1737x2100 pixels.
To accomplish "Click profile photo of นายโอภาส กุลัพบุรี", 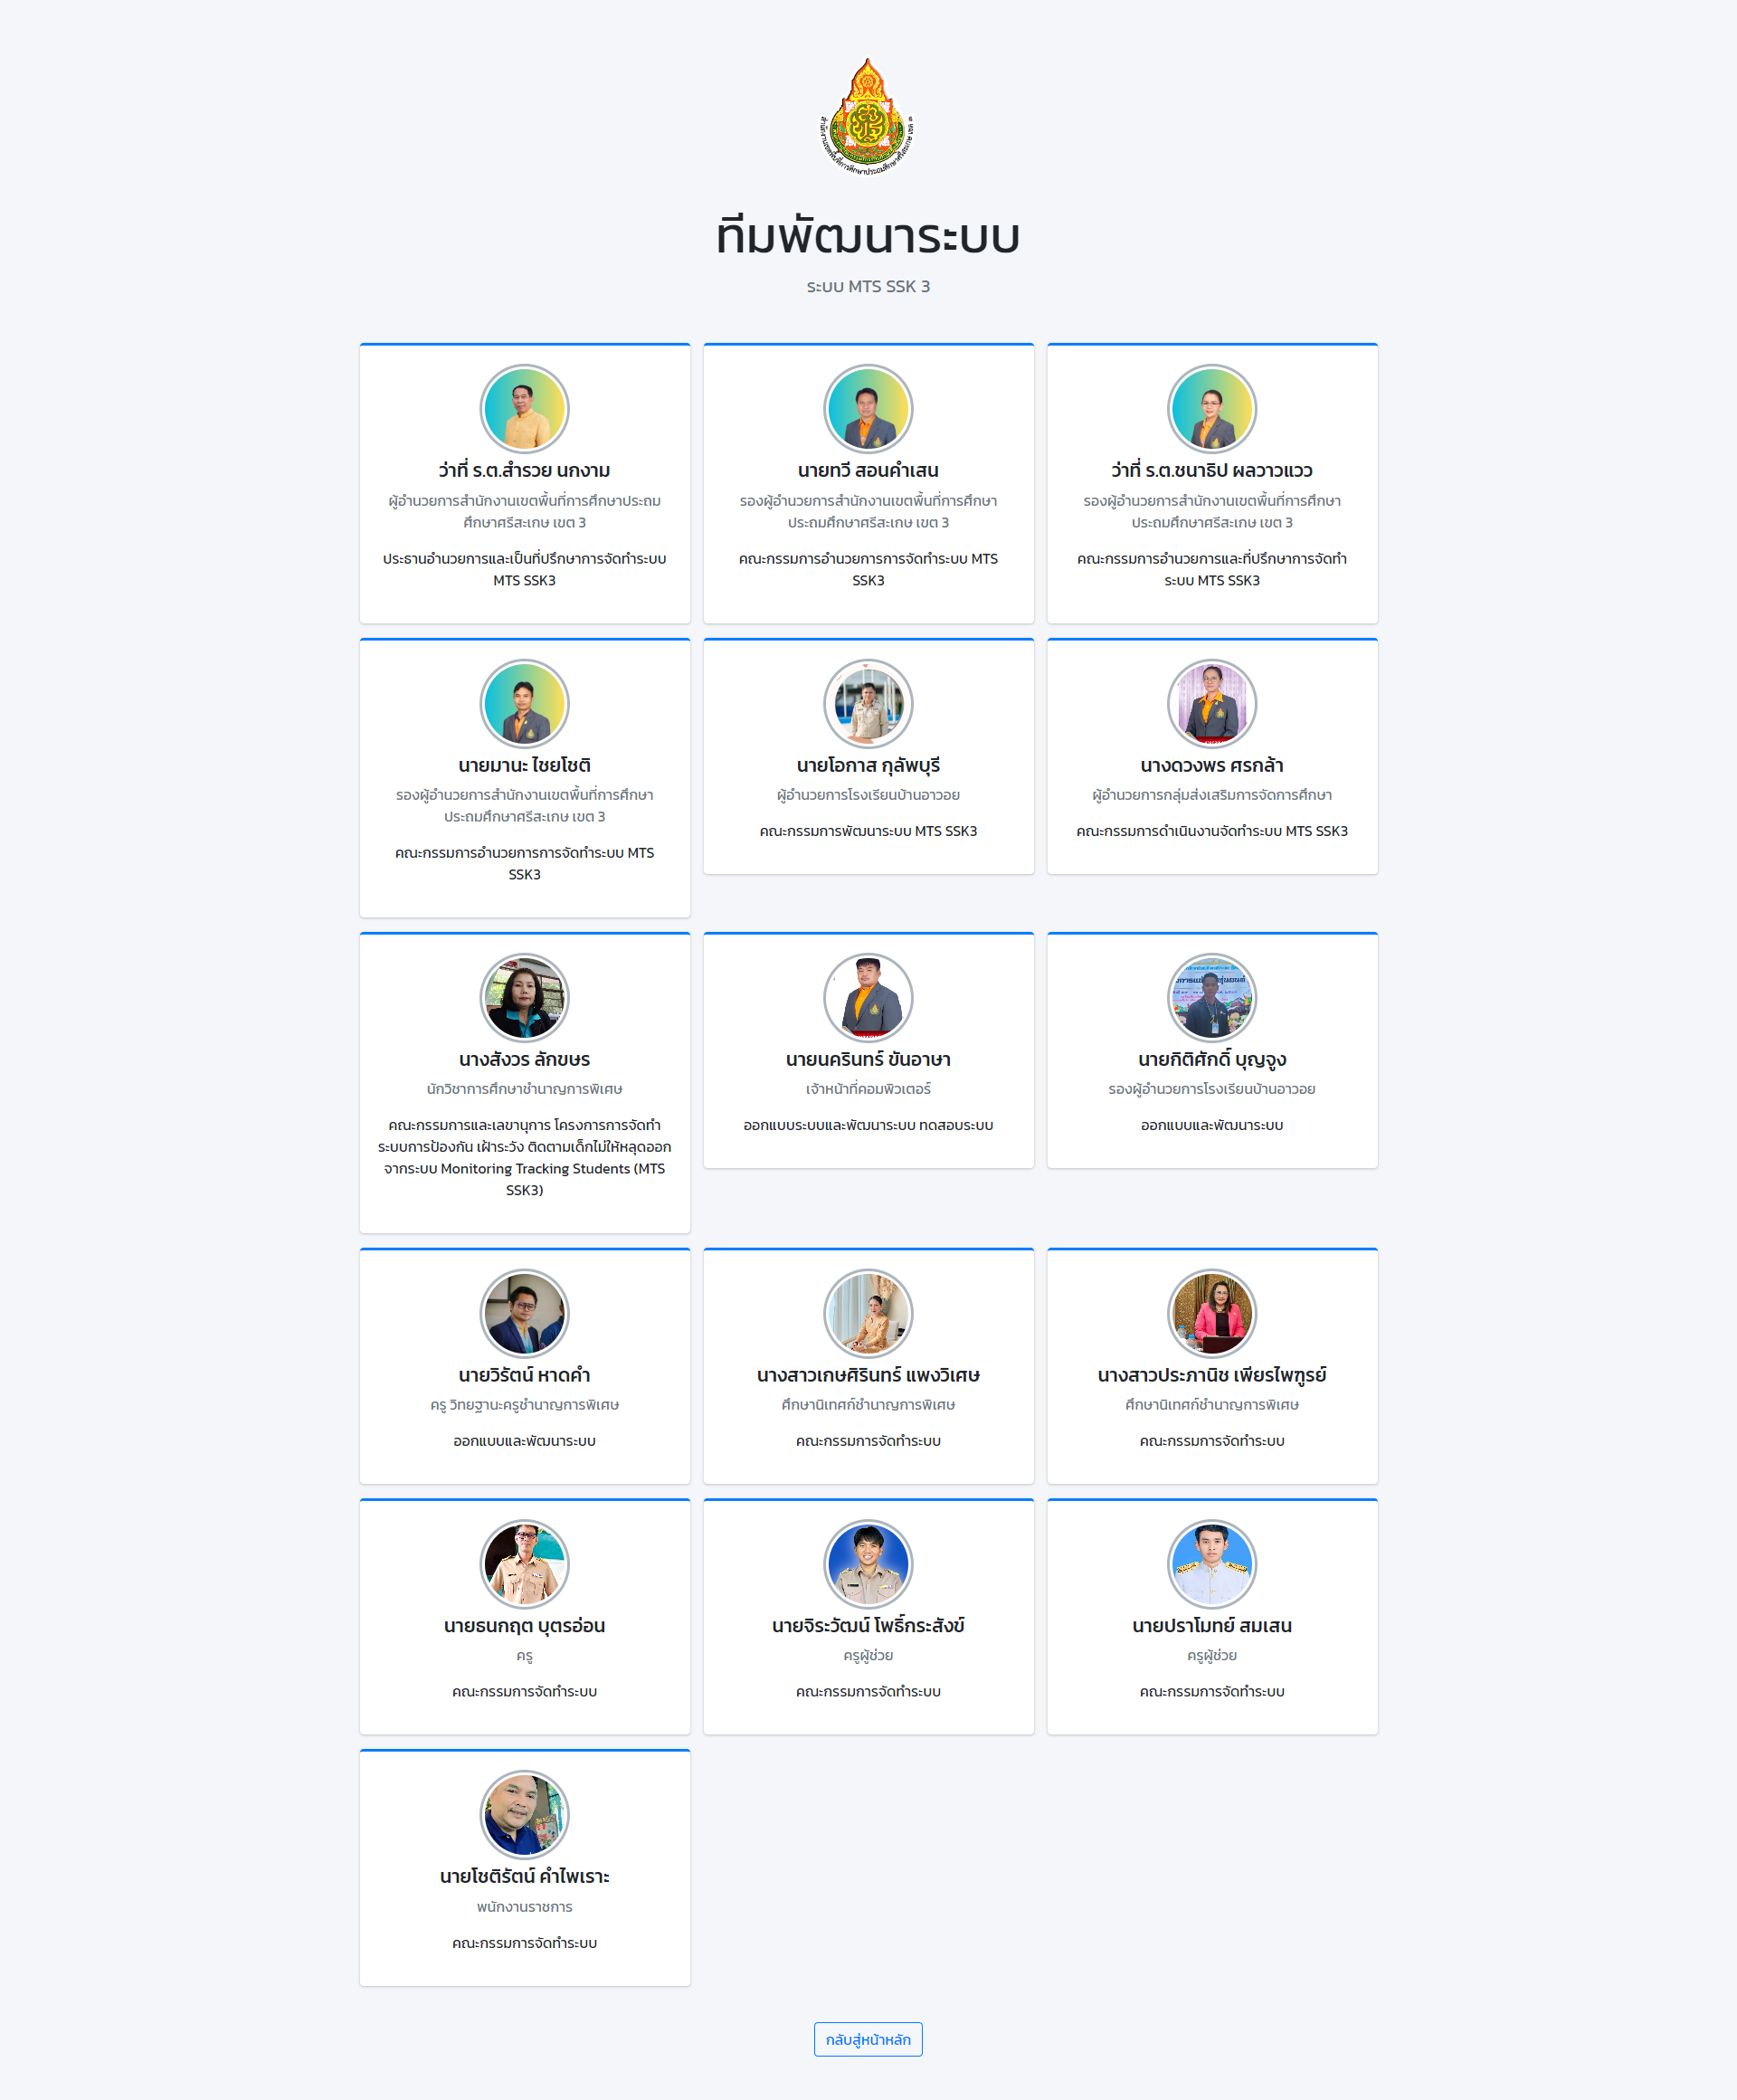I will click(868, 704).
